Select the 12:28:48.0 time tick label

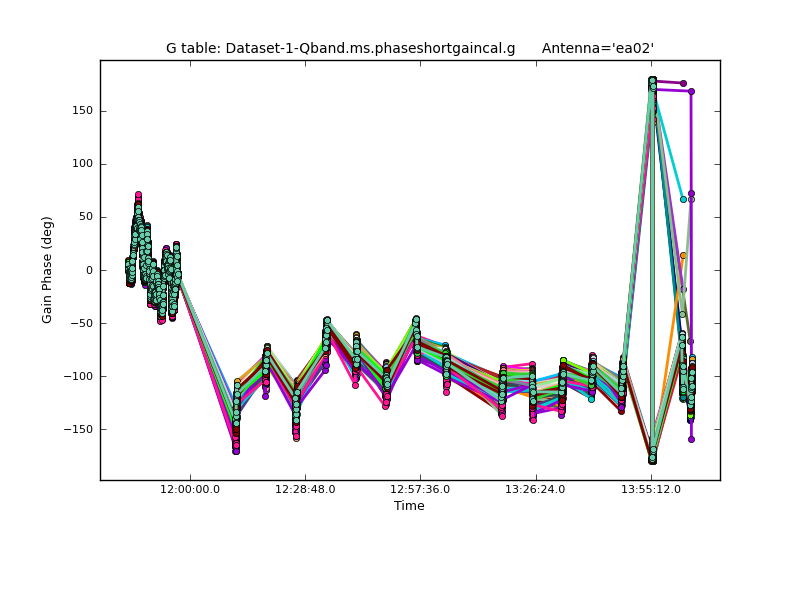coord(305,489)
